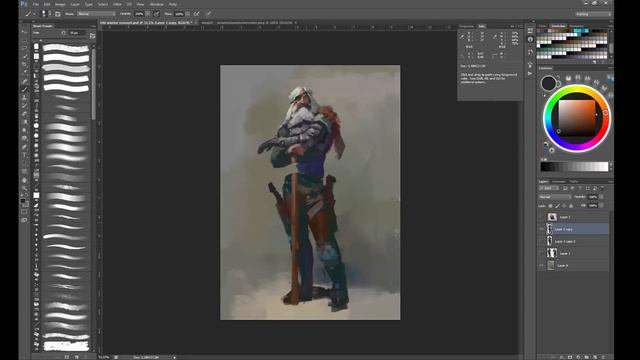Click pressure for opacity icon

point(156,14)
